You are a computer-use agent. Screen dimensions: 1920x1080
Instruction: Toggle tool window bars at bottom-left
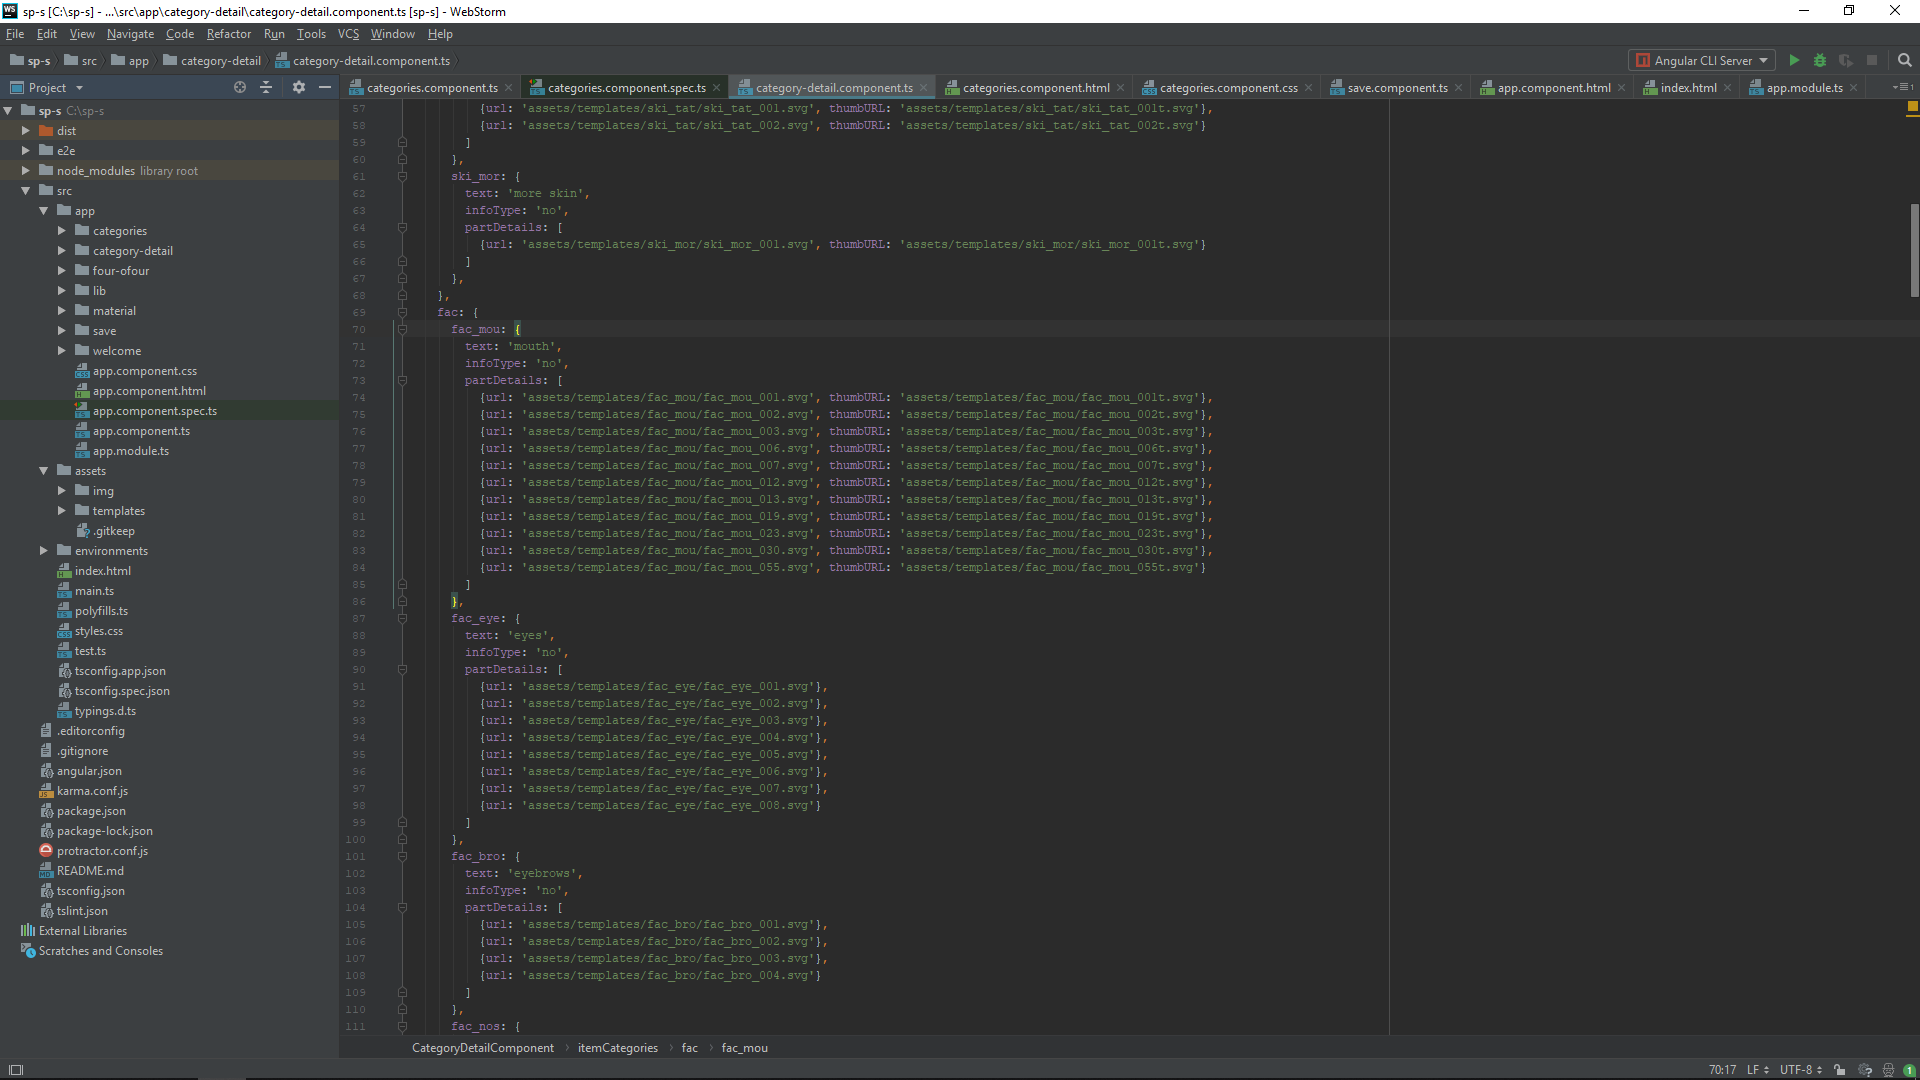[16, 1070]
